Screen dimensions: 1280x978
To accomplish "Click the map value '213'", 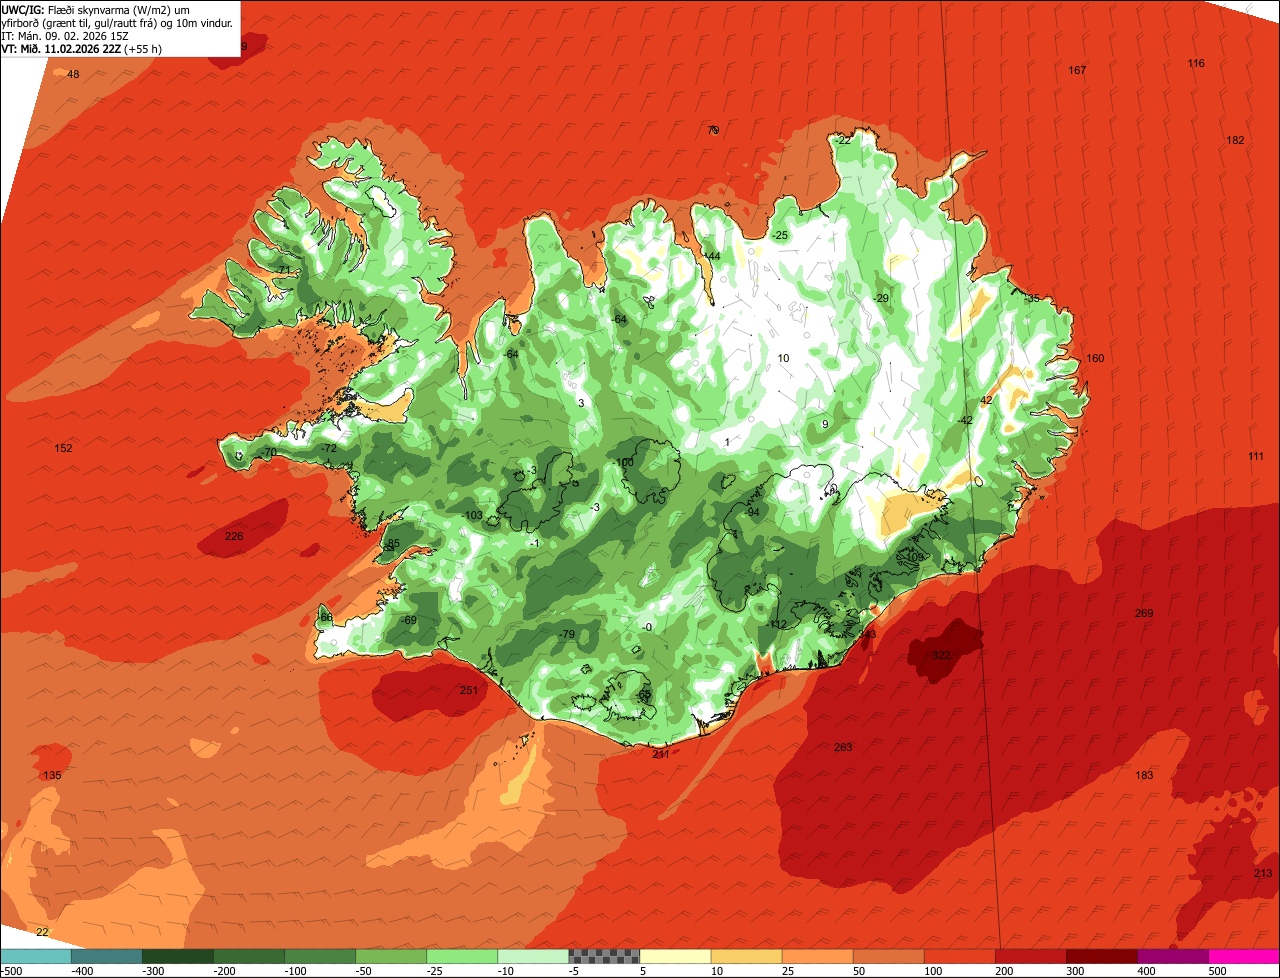I will click(x=1263, y=873).
